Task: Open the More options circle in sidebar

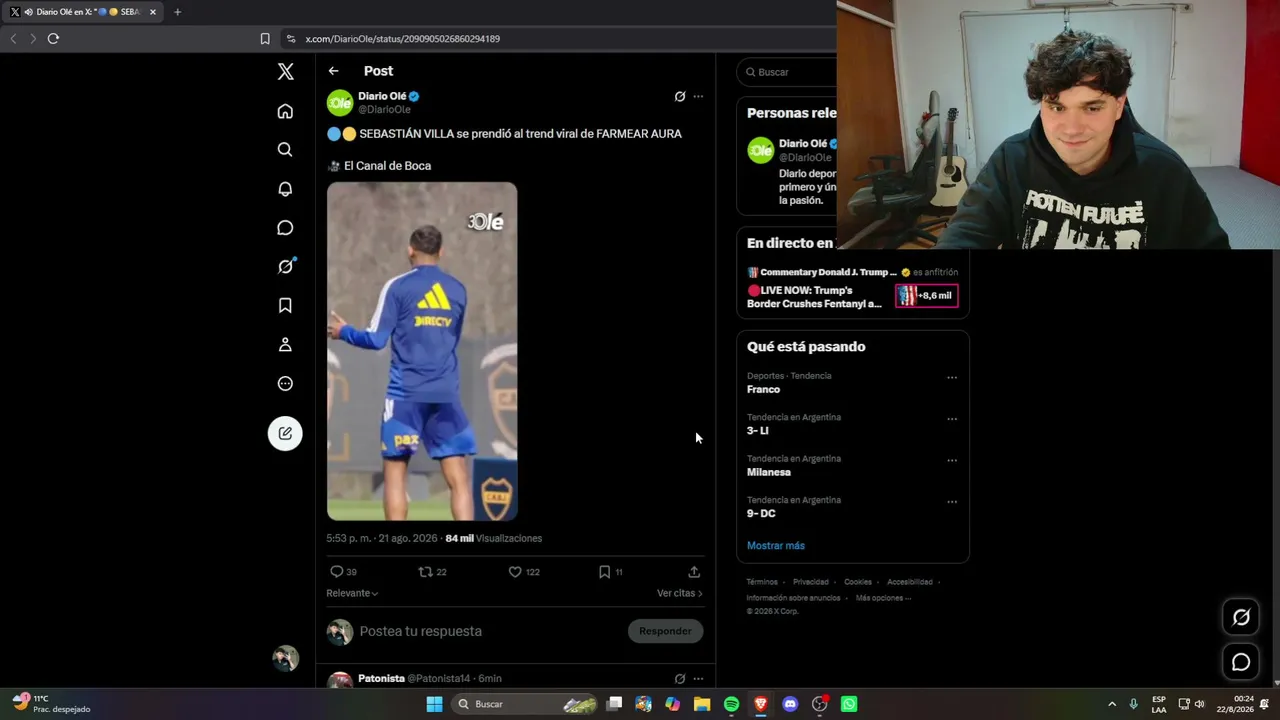Action: [285, 383]
